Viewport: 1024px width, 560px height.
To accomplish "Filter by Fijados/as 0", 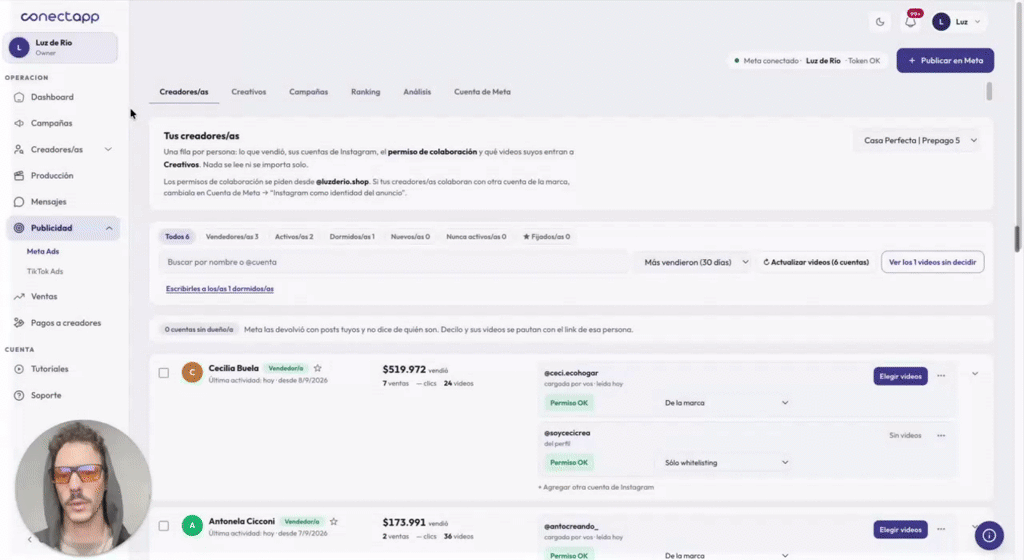I will (x=547, y=237).
